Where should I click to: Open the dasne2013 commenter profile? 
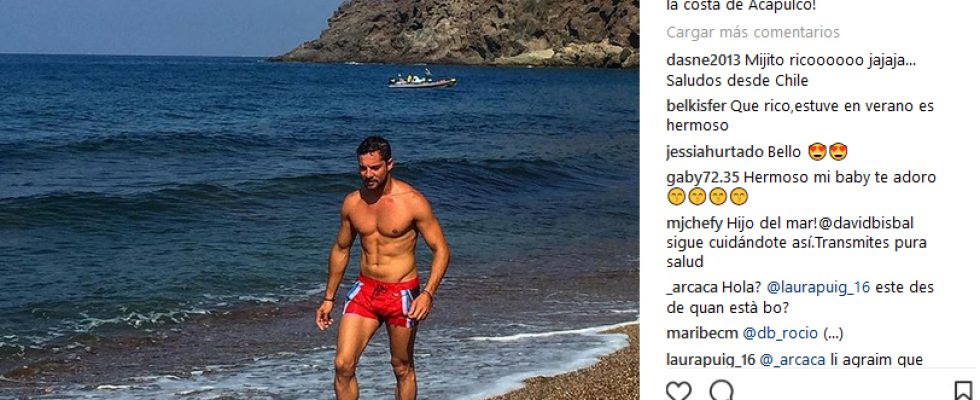pyautogui.click(x=703, y=61)
